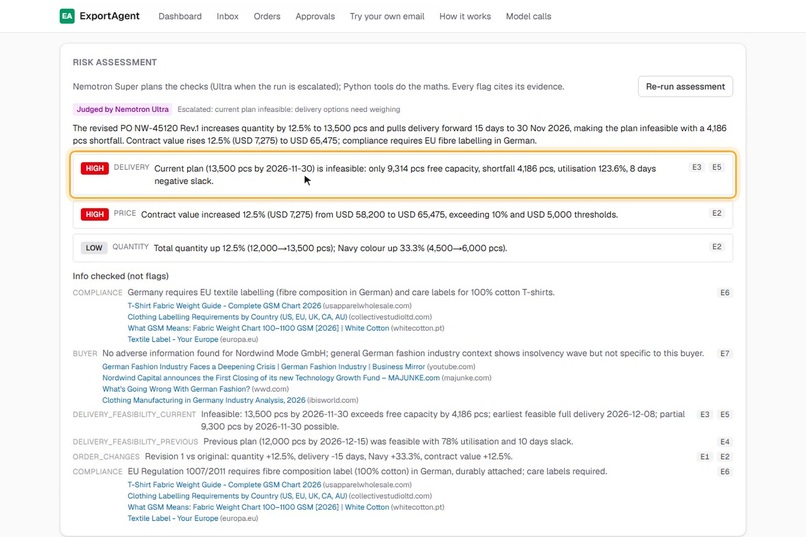Click the 'Escalated: current plan infeasible' note
This screenshot has height=537, width=806.
tap(289, 109)
